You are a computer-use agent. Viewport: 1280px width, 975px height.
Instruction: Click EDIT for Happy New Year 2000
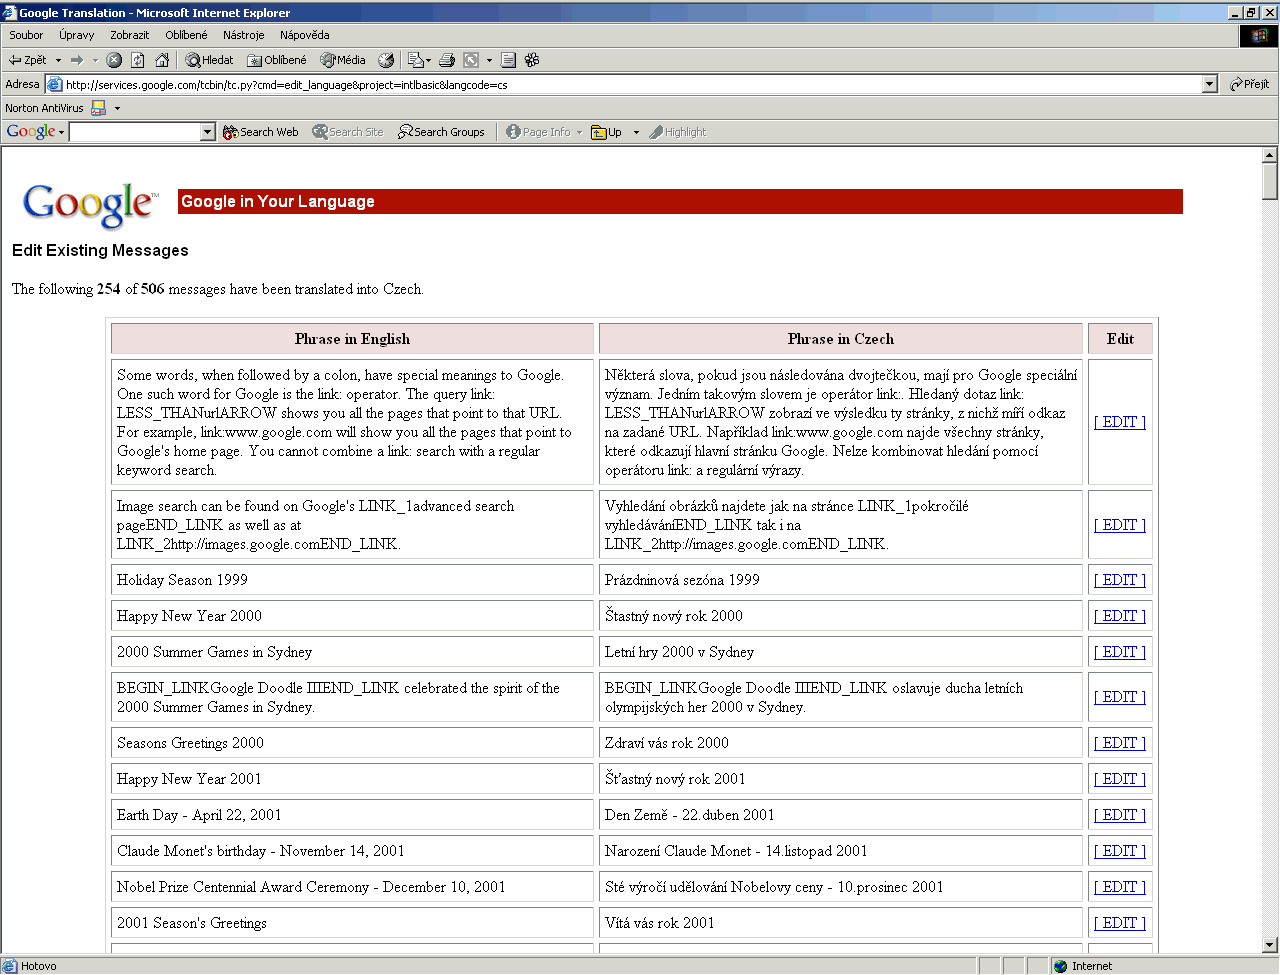click(1120, 616)
